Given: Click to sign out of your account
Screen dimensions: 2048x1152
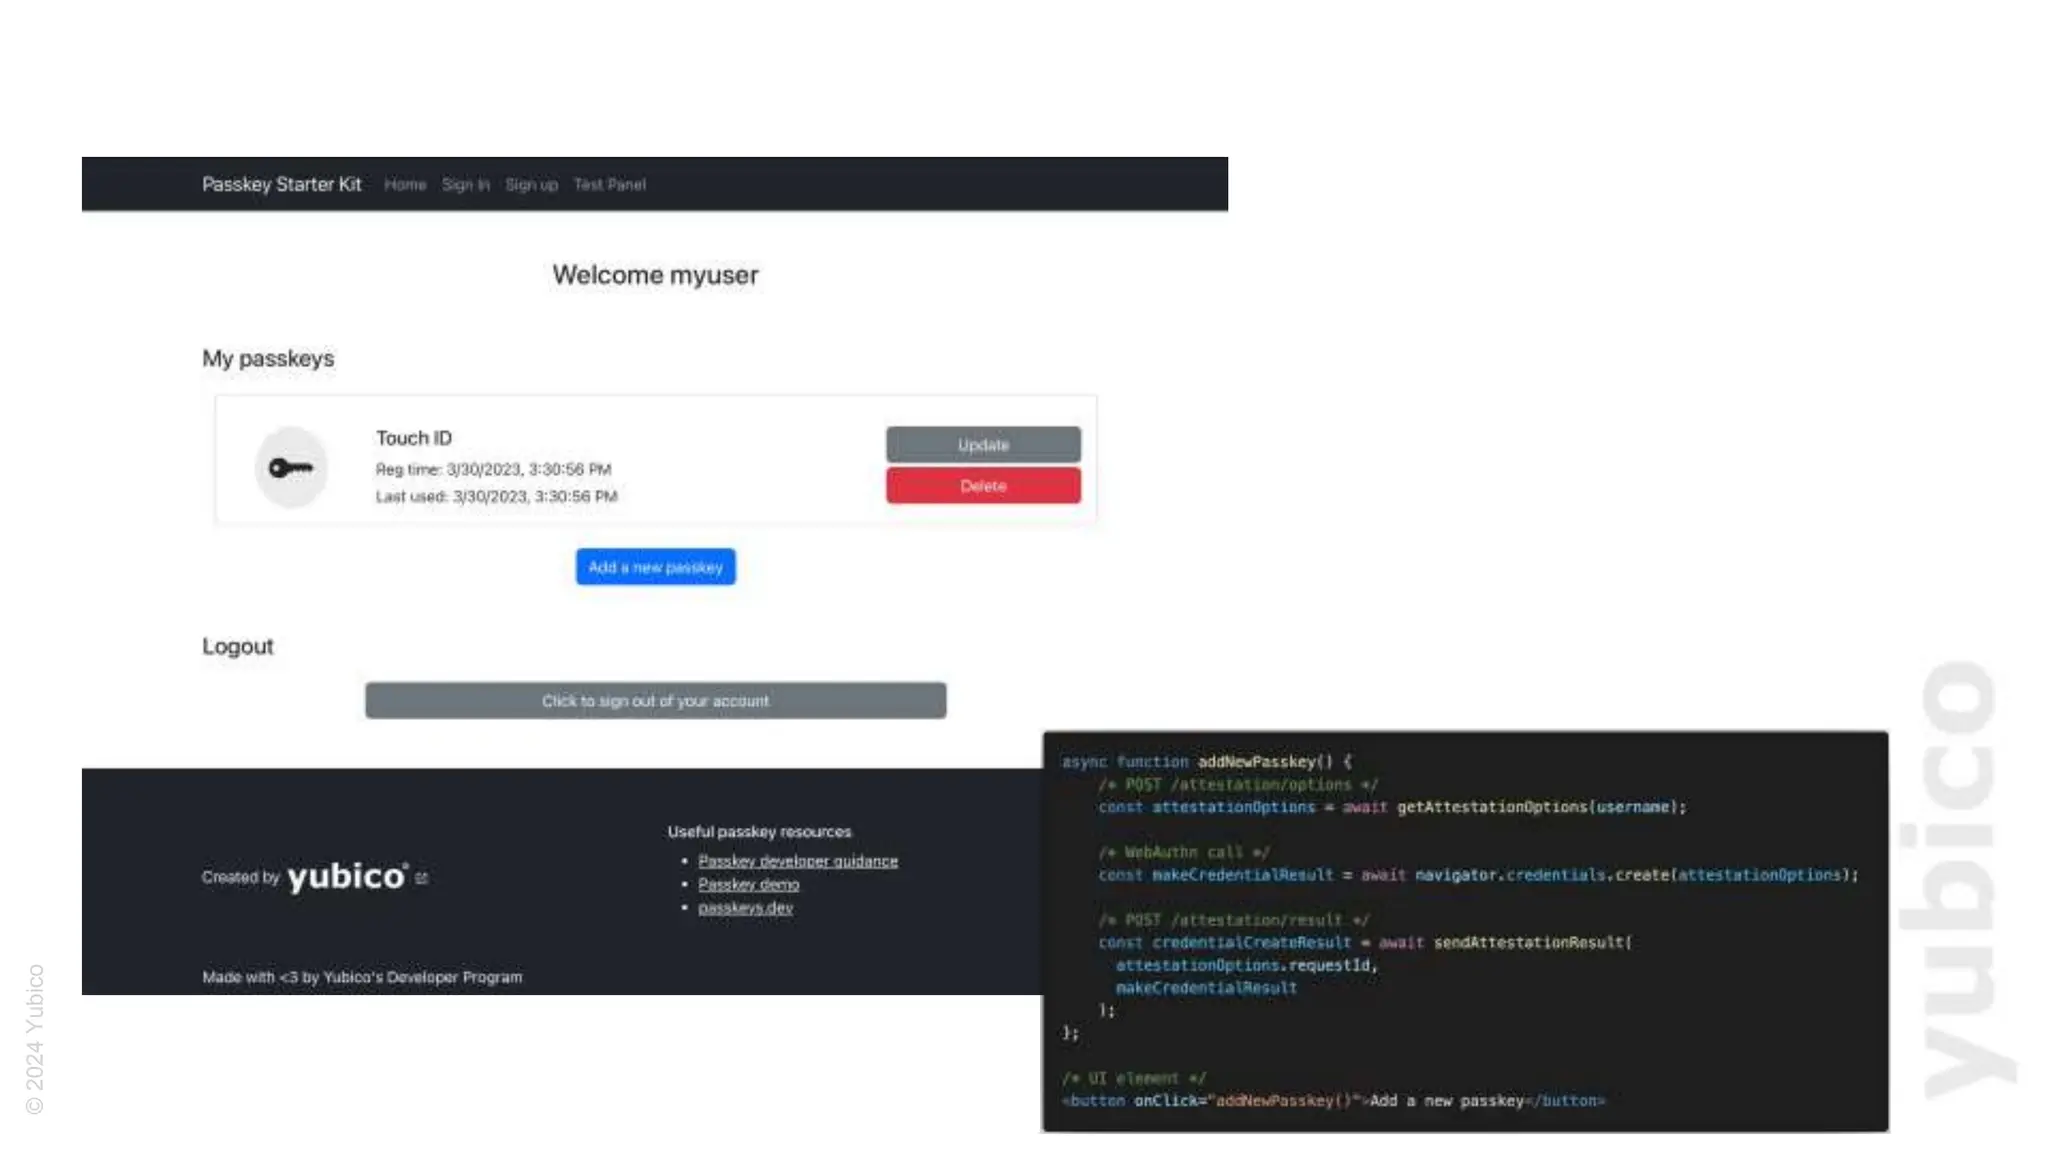Looking at the screenshot, I should pyautogui.click(x=655, y=701).
